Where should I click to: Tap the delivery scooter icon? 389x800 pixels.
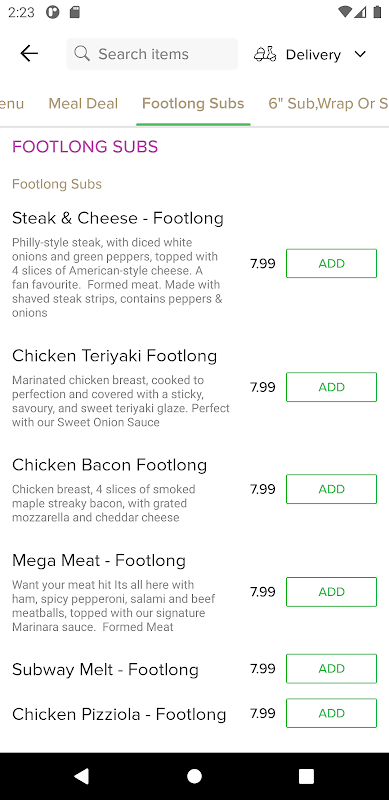[x=265, y=54]
